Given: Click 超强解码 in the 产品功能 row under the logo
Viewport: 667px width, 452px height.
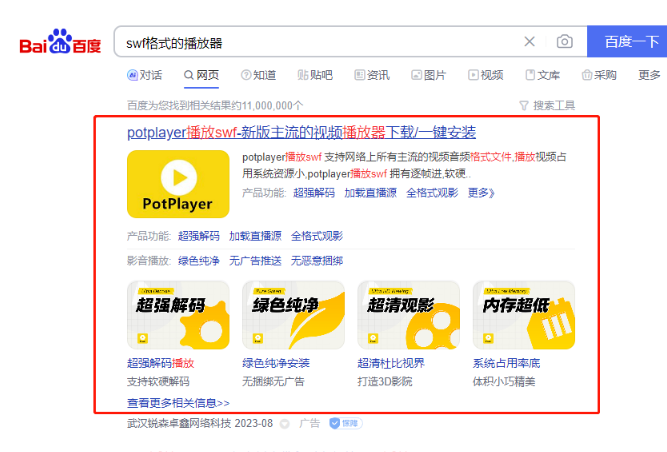Looking at the screenshot, I should pos(199,236).
